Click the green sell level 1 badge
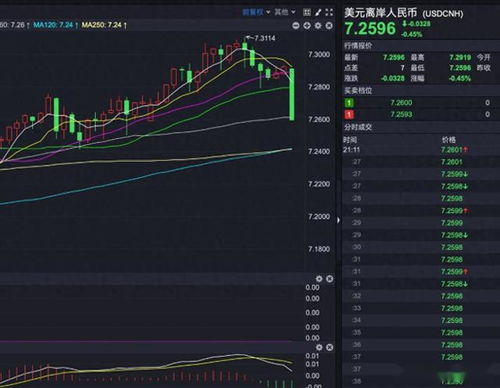Screen dimensions: 500x388 (x=349, y=103)
